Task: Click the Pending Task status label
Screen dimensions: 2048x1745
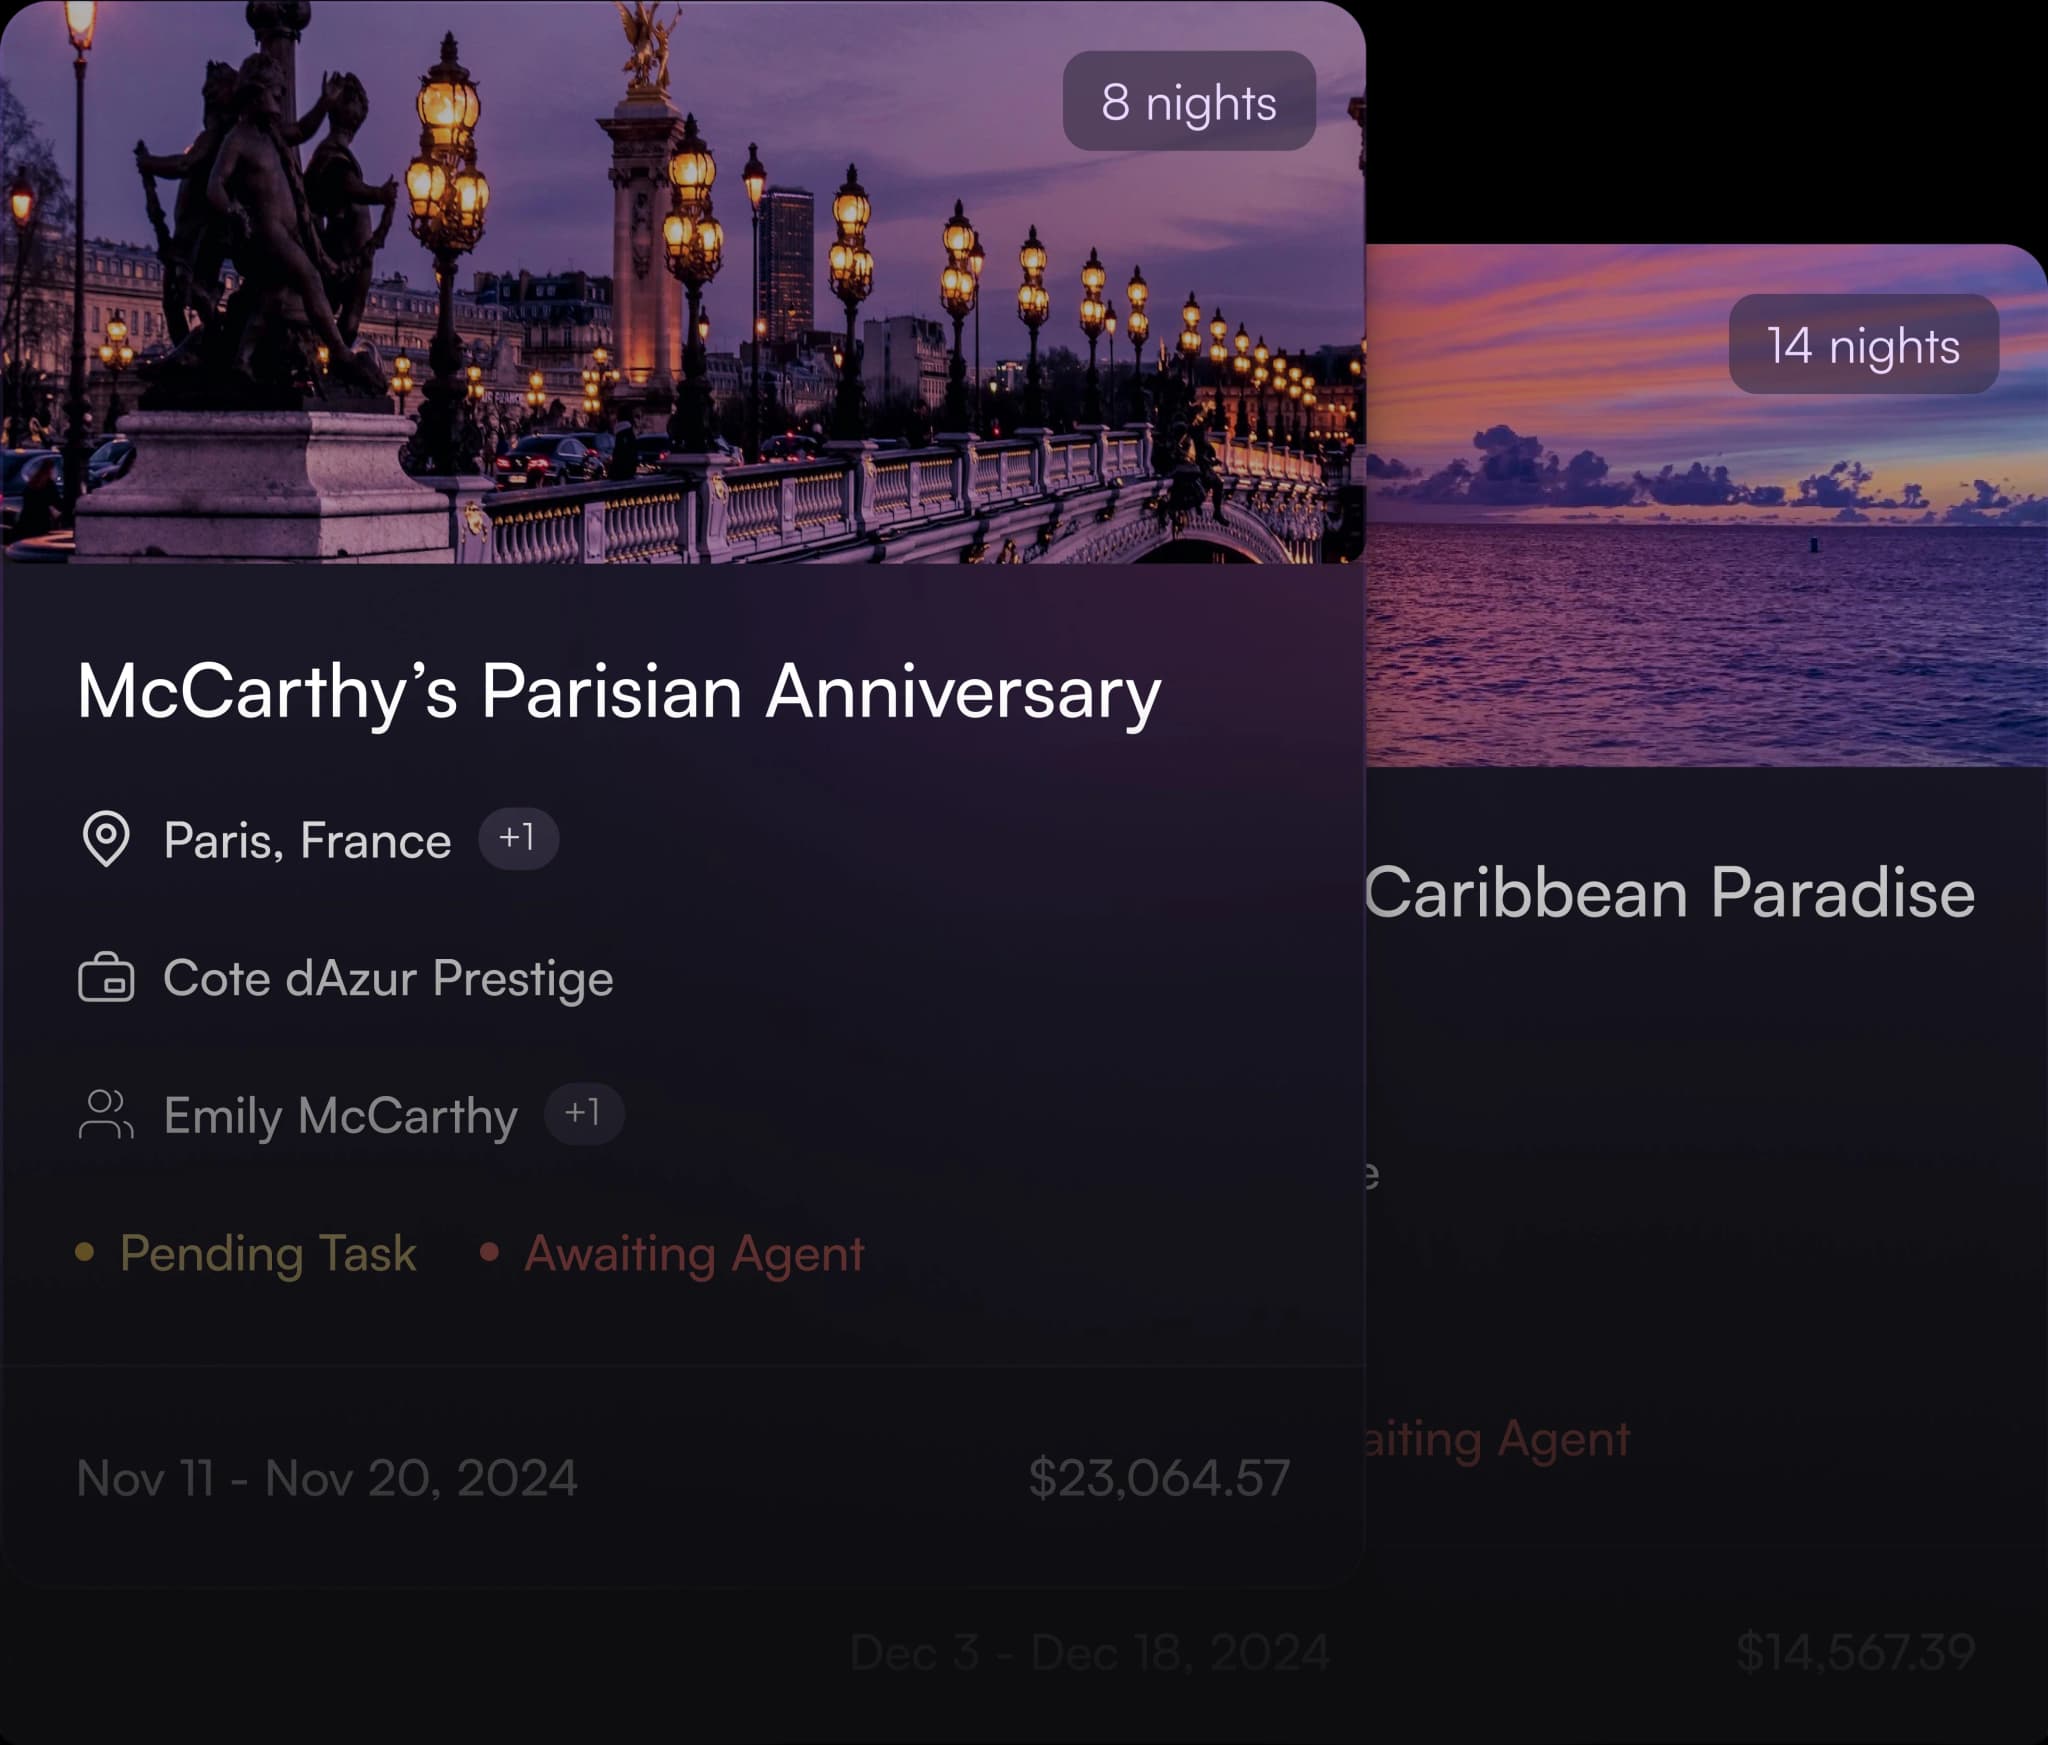Action: (268, 1254)
